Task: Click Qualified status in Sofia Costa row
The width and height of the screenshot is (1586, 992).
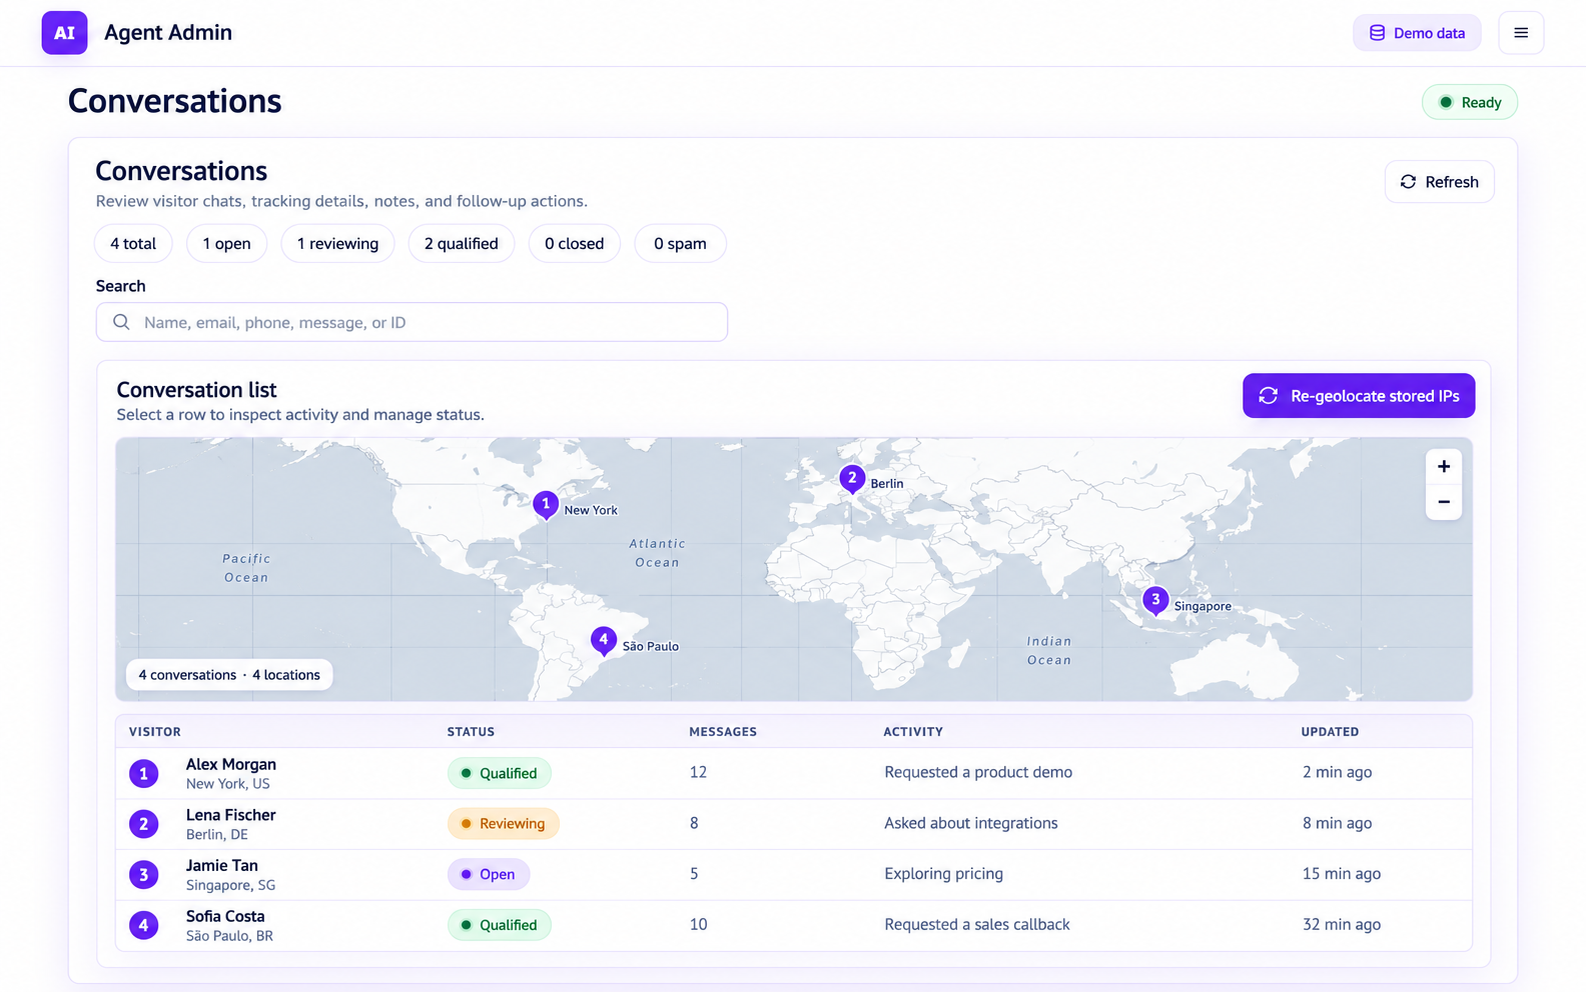Action: [x=499, y=925]
